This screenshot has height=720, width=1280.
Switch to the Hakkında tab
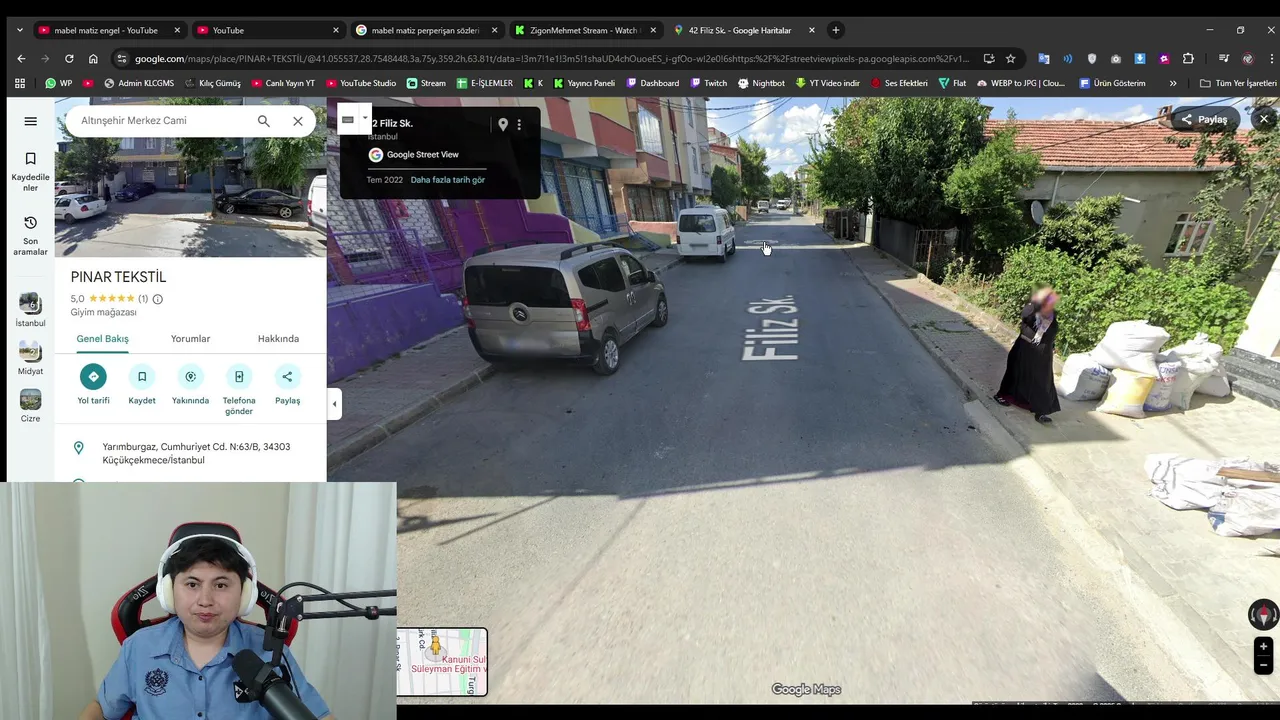pos(278,339)
